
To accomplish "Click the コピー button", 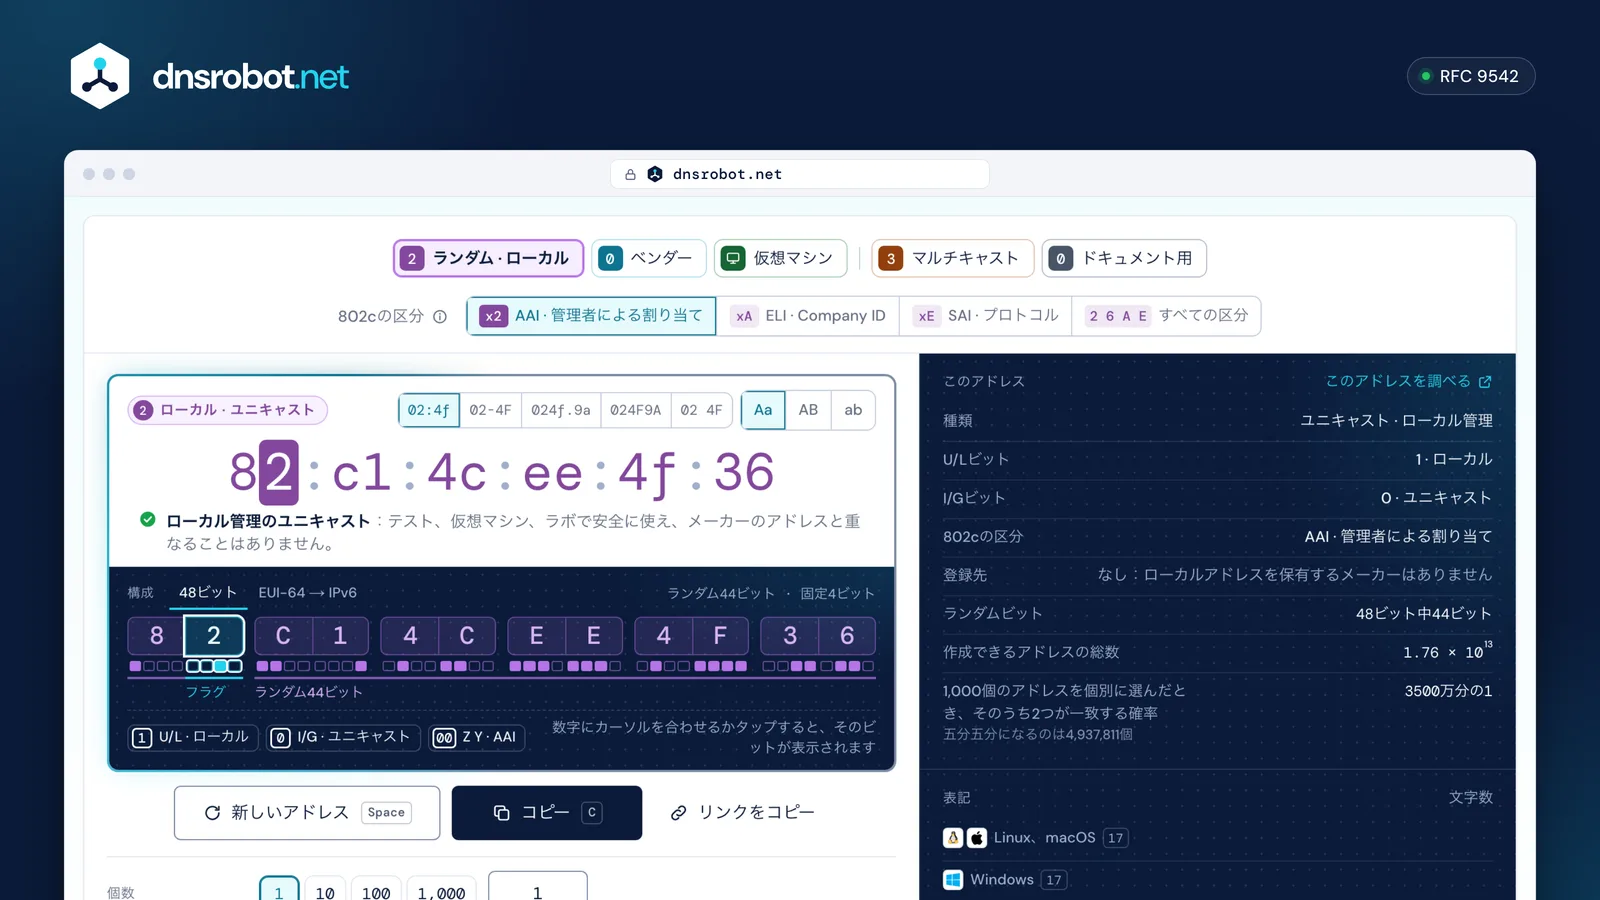I will [547, 813].
